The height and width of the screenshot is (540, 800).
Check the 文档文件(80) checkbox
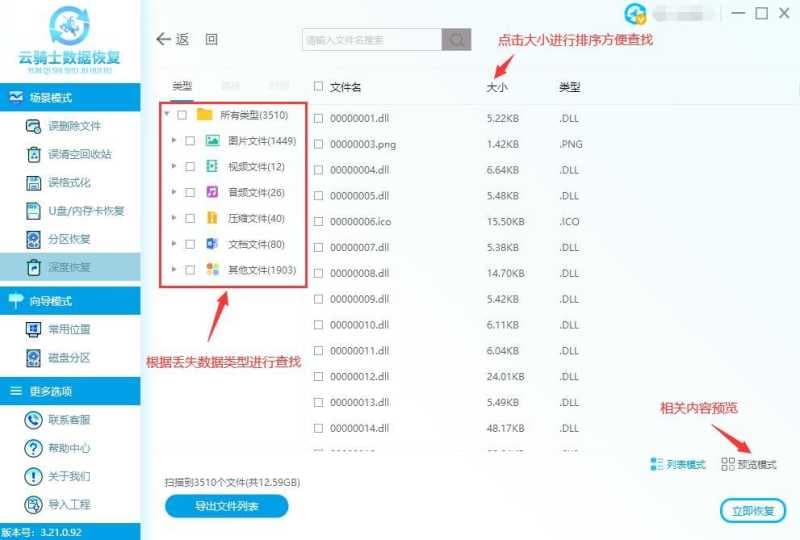[190, 244]
